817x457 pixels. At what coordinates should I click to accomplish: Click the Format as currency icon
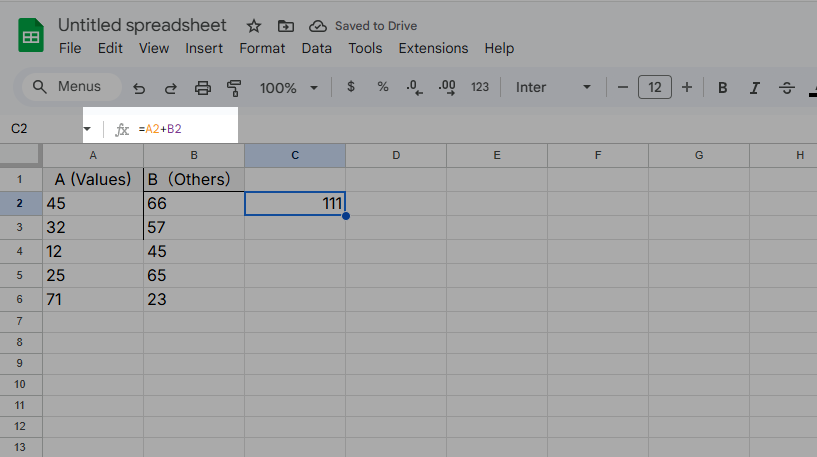(x=351, y=87)
